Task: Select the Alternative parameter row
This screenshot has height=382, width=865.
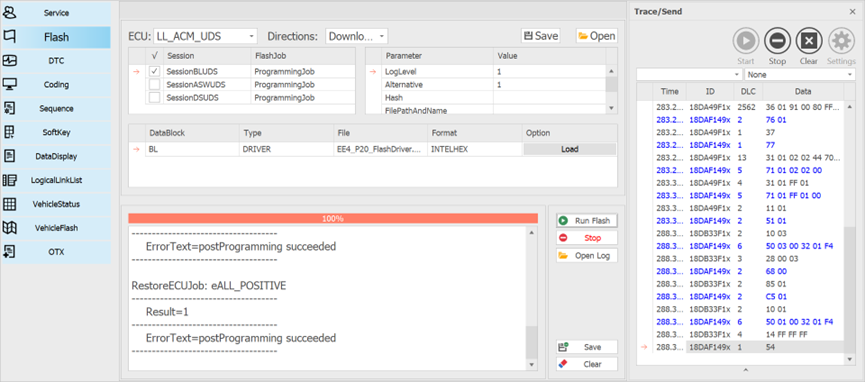Action: pos(486,84)
